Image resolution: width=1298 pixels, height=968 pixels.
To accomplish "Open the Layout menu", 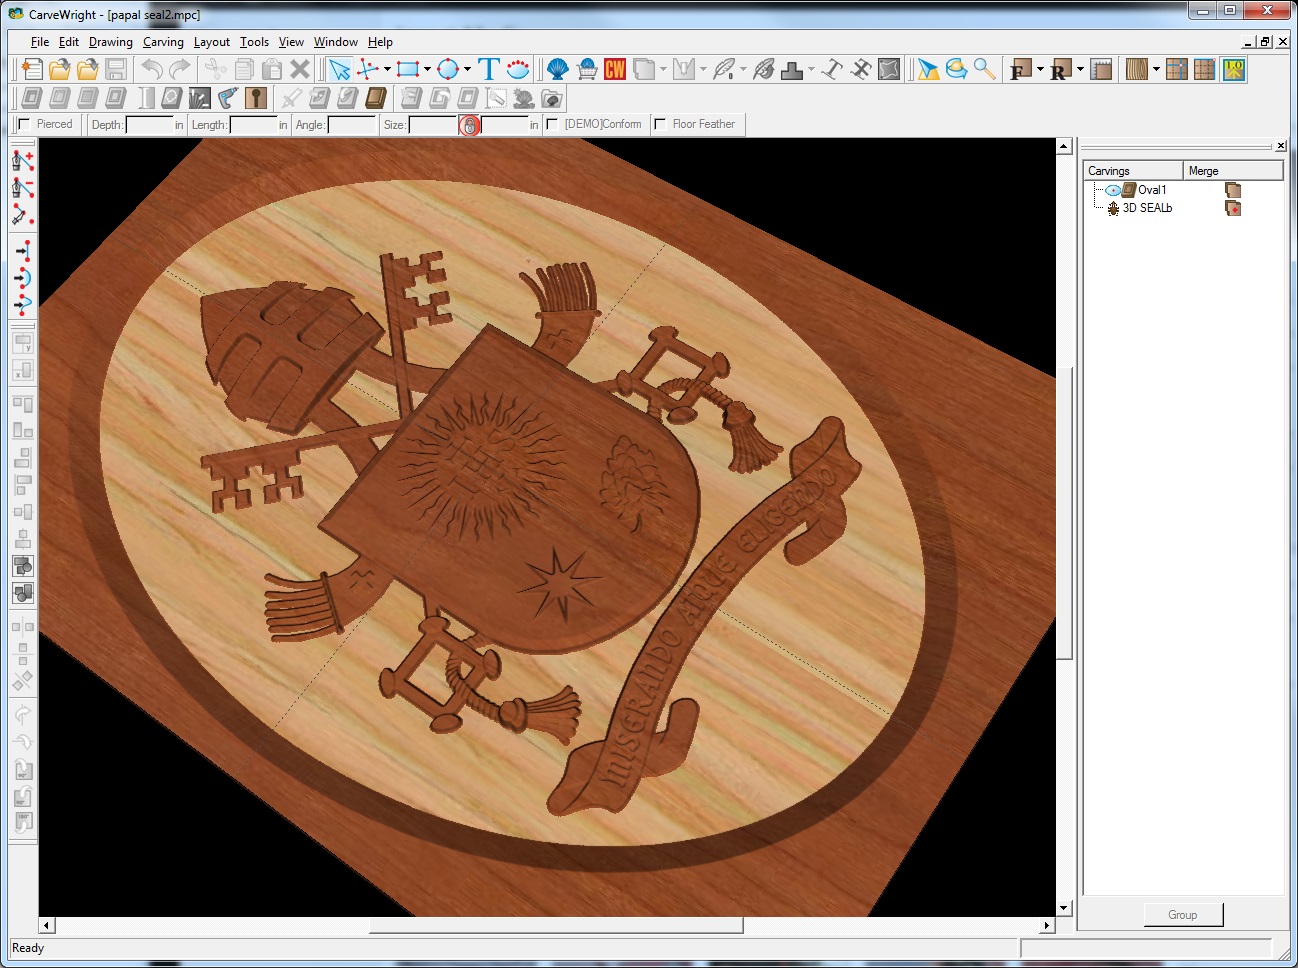I will [211, 42].
